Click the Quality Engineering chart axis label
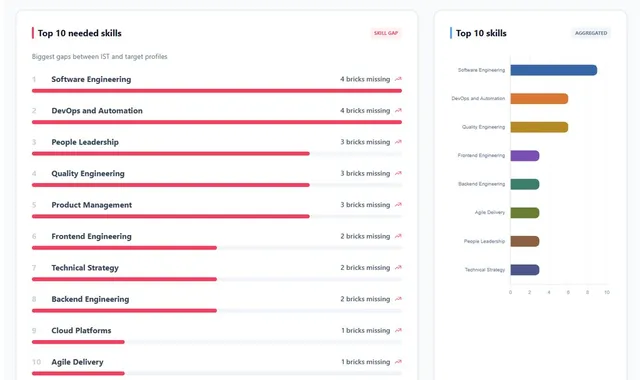Screen dimensions: 640x380 click(483, 127)
